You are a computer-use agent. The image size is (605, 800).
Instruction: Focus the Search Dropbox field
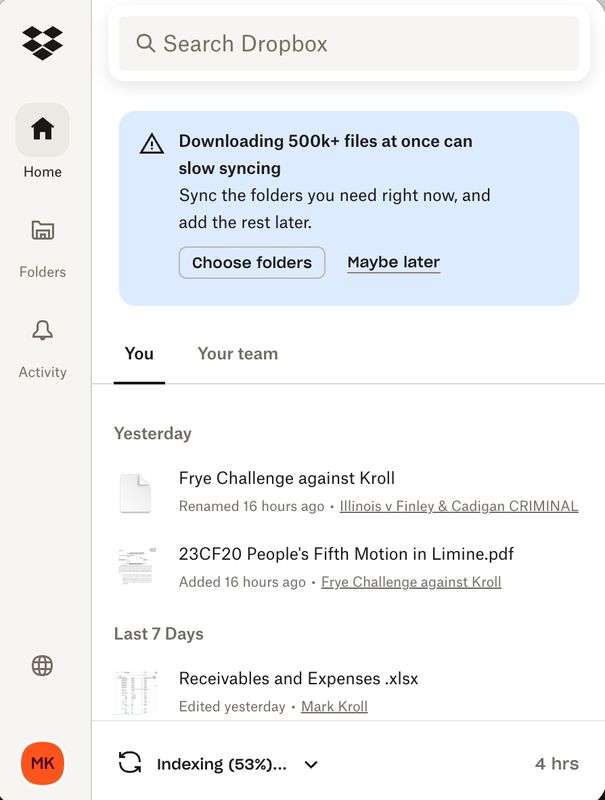(x=360, y=43)
